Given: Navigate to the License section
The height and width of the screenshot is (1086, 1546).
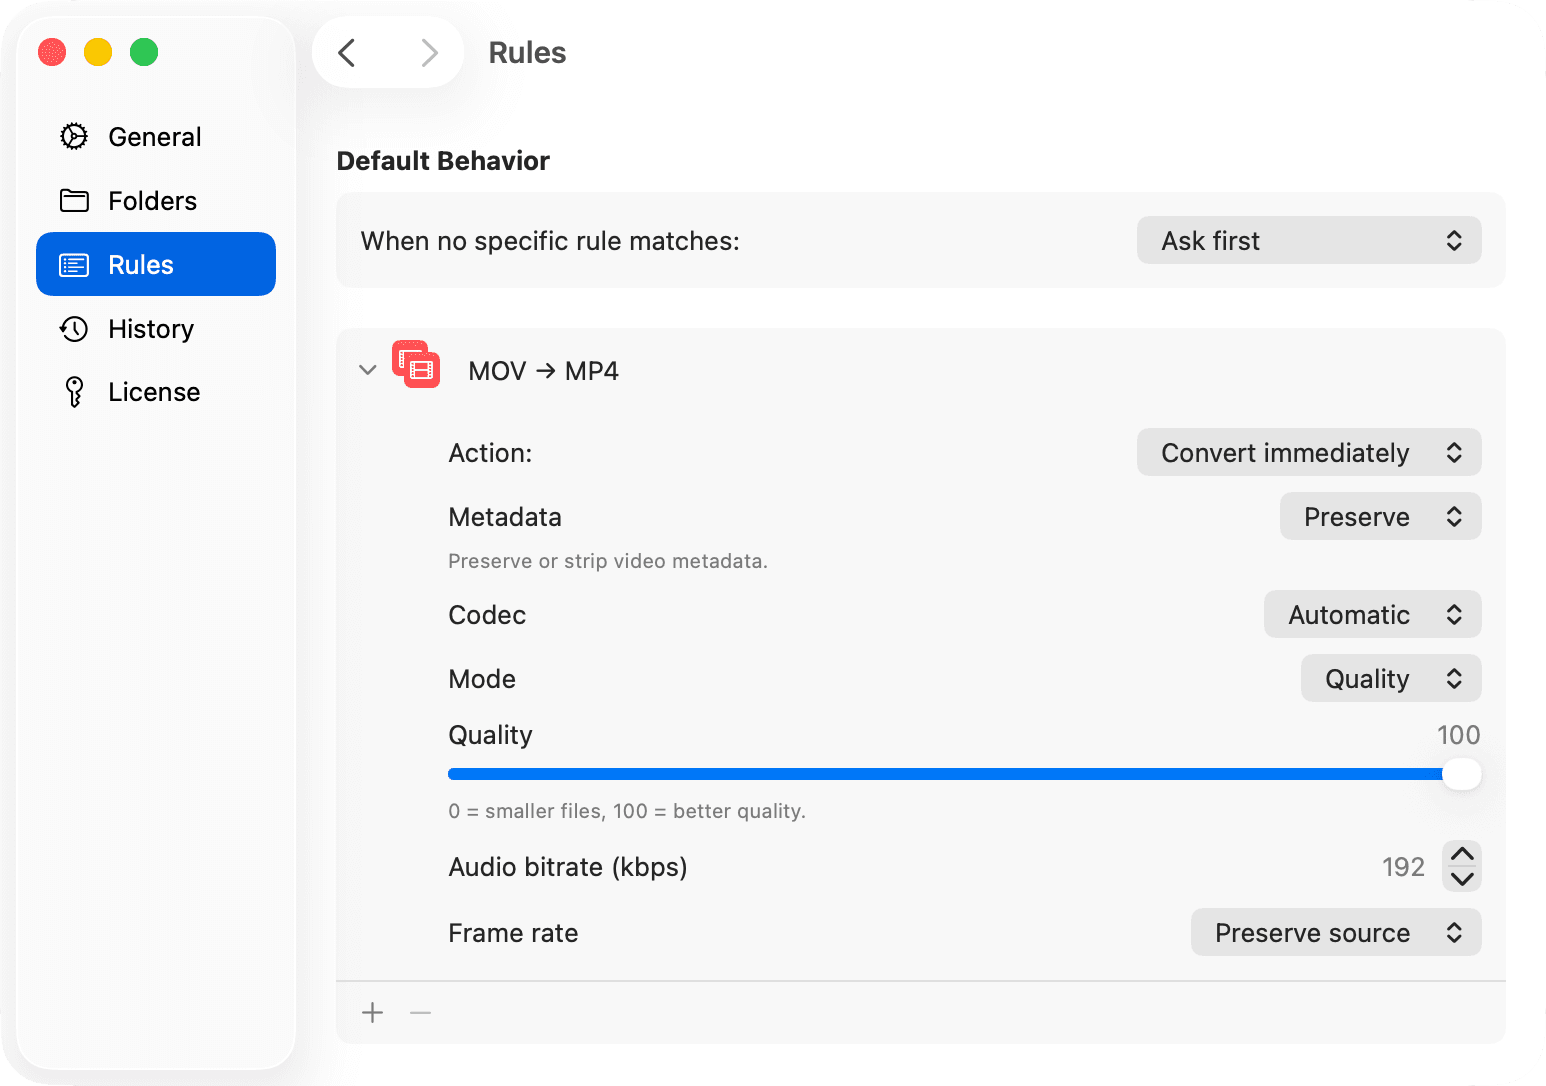Looking at the screenshot, I should point(154,391).
